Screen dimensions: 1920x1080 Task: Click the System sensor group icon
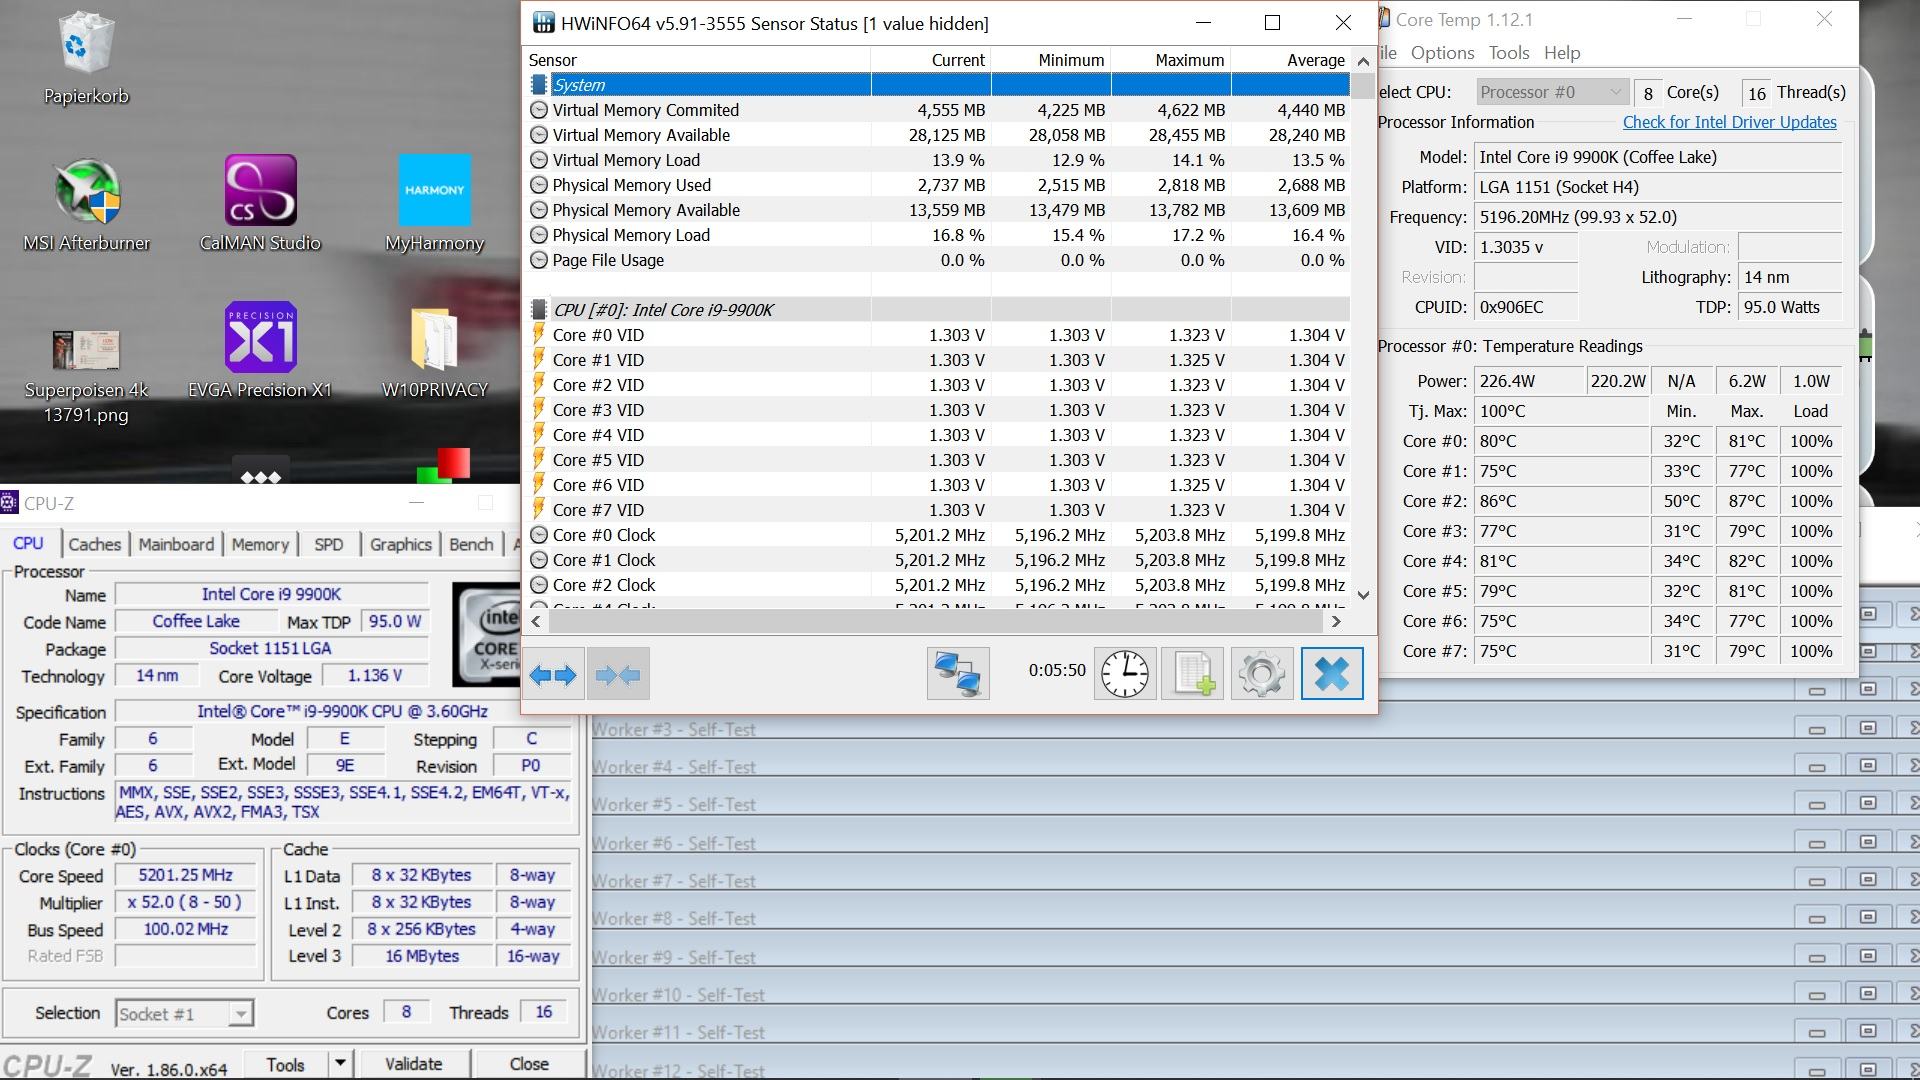coord(539,85)
